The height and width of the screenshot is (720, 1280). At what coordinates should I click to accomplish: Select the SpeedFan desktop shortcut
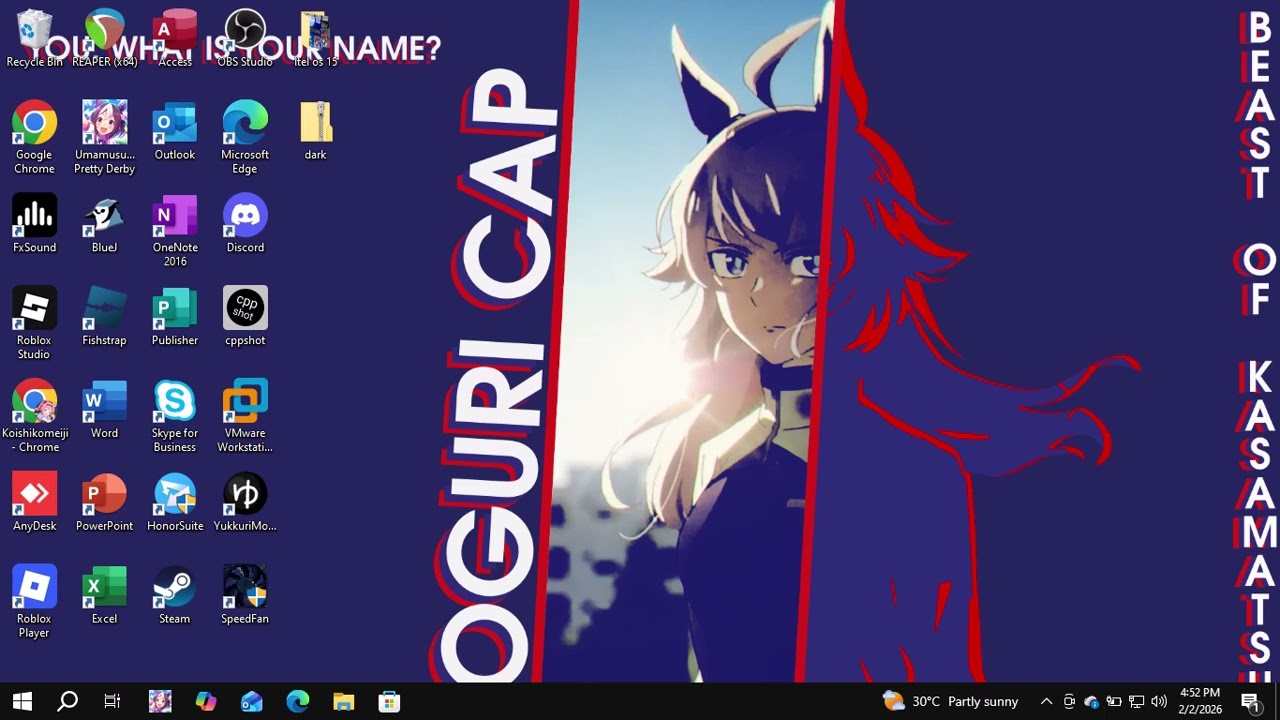[x=245, y=595]
